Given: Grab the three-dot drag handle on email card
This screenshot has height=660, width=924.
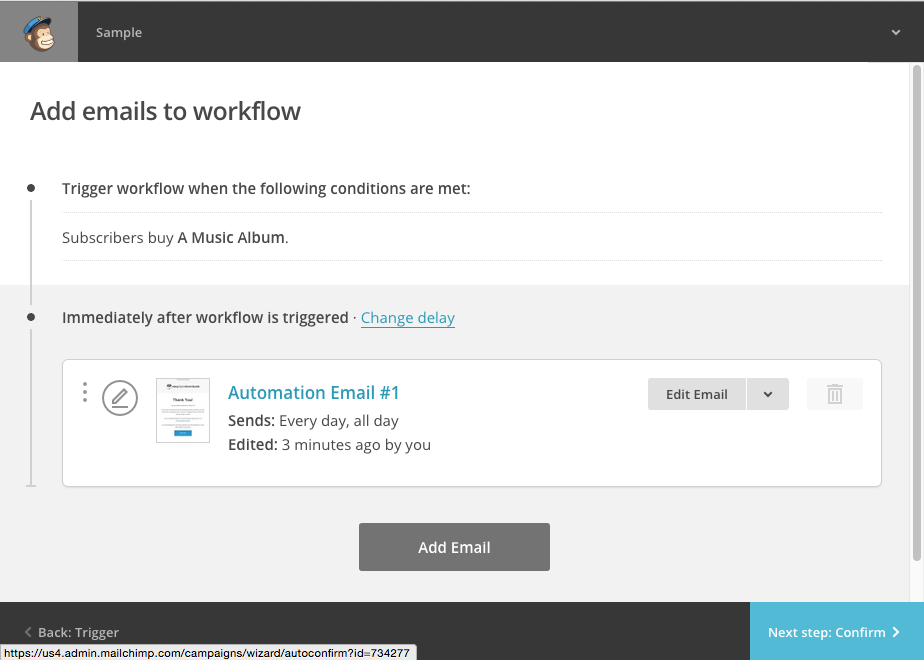Looking at the screenshot, I should pyautogui.click(x=85, y=393).
